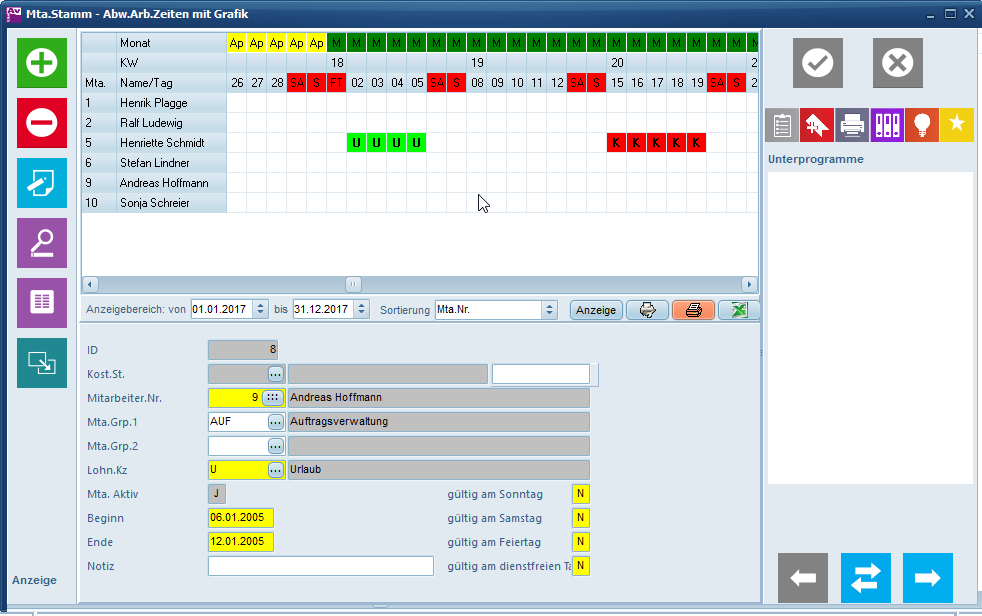This screenshot has width=982, height=616.
Task: Toggle the Mta. Aktiv J flag
Action: [217, 494]
